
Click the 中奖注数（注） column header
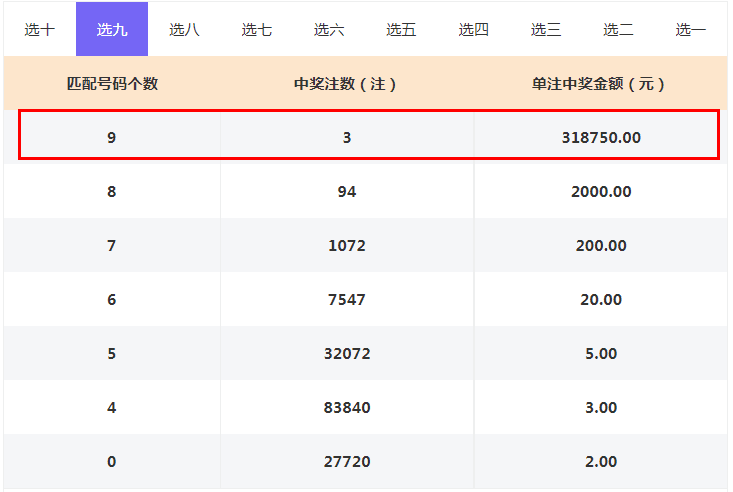(347, 83)
